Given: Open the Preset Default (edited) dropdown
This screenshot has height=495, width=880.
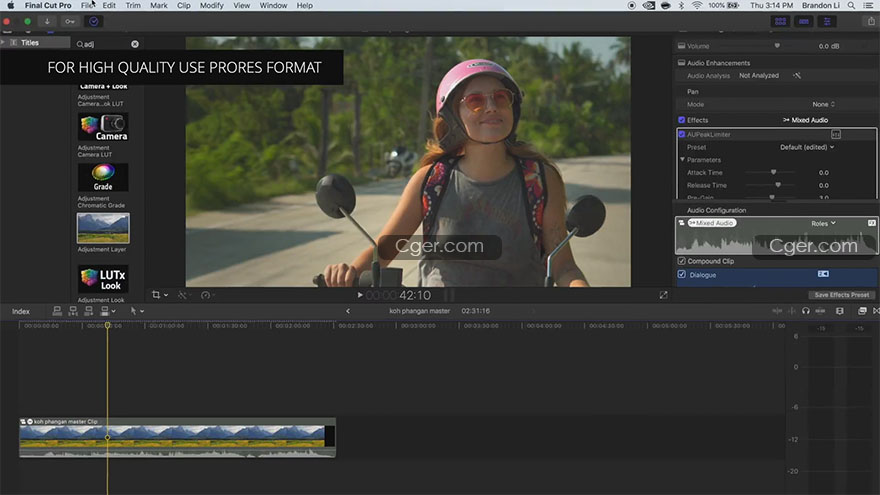Looking at the screenshot, I should [806, 147].
